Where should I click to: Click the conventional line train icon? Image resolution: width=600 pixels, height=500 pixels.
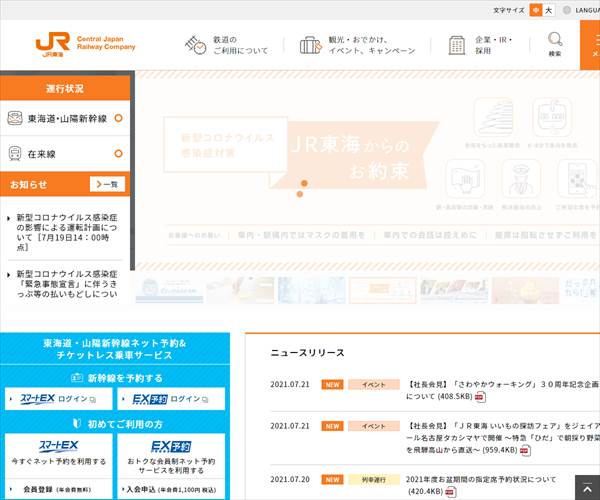click(x=15, y=153)
